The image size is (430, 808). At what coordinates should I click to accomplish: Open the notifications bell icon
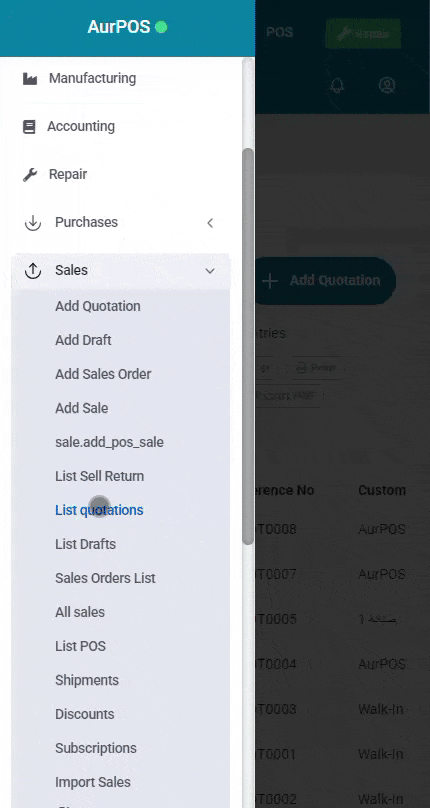[x=337, y=85]
